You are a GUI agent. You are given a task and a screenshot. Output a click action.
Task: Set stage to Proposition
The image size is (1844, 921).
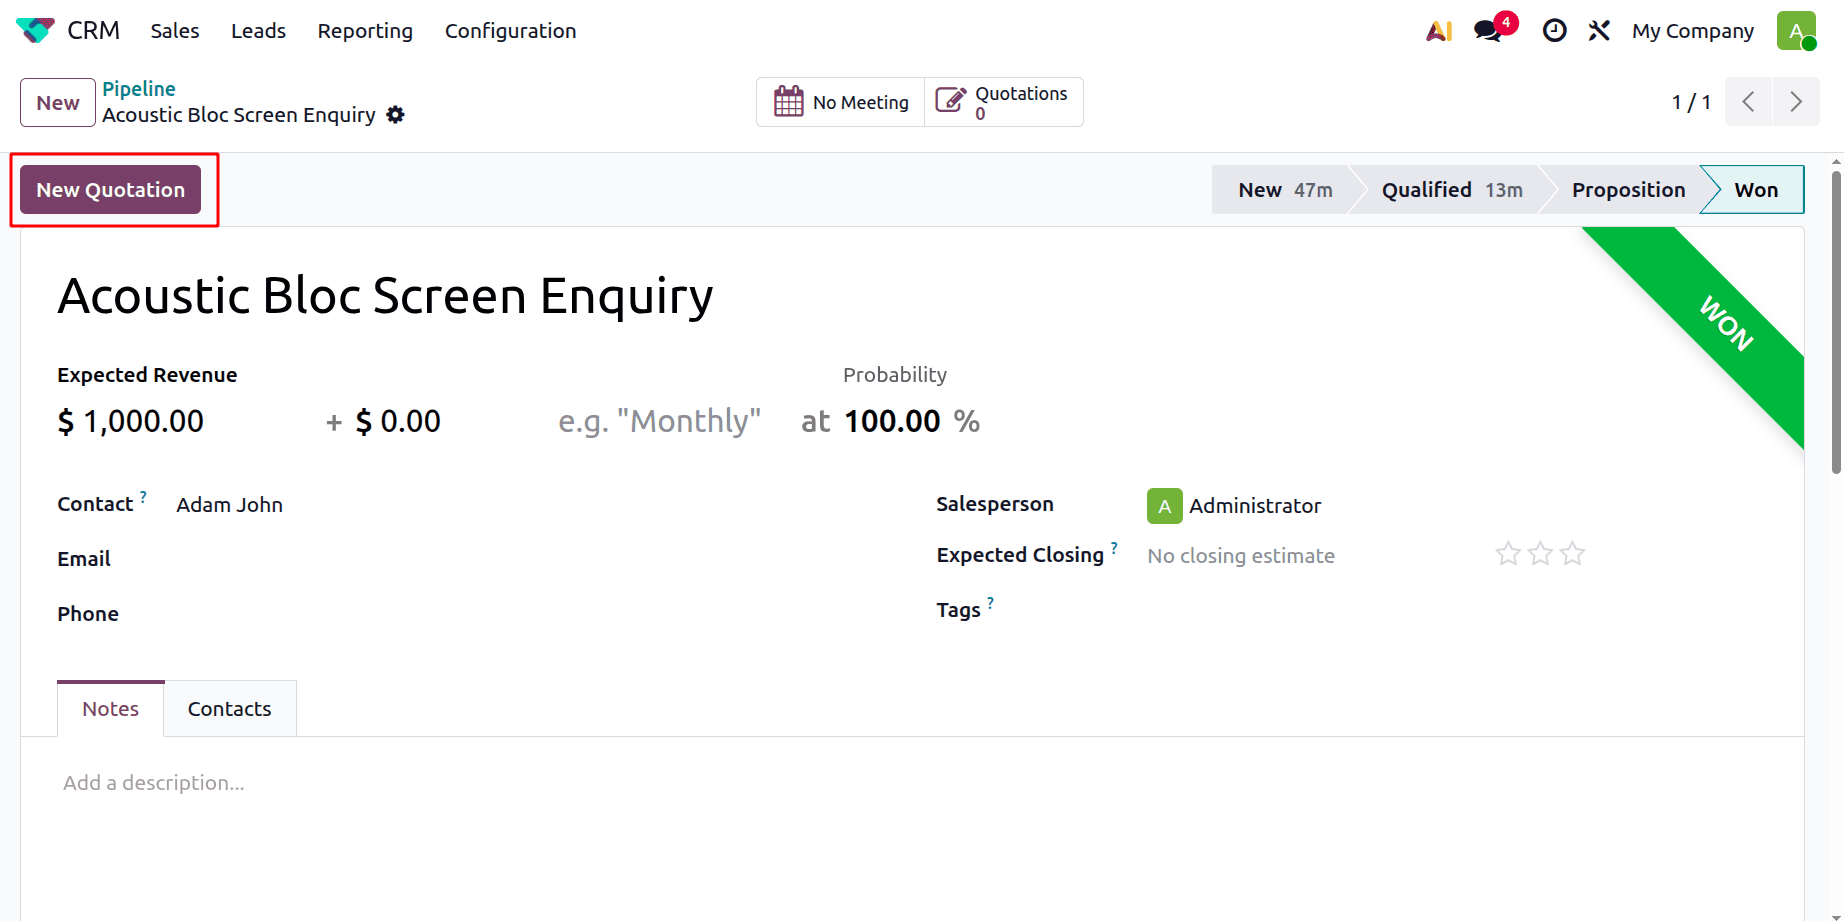point(1628,190)
